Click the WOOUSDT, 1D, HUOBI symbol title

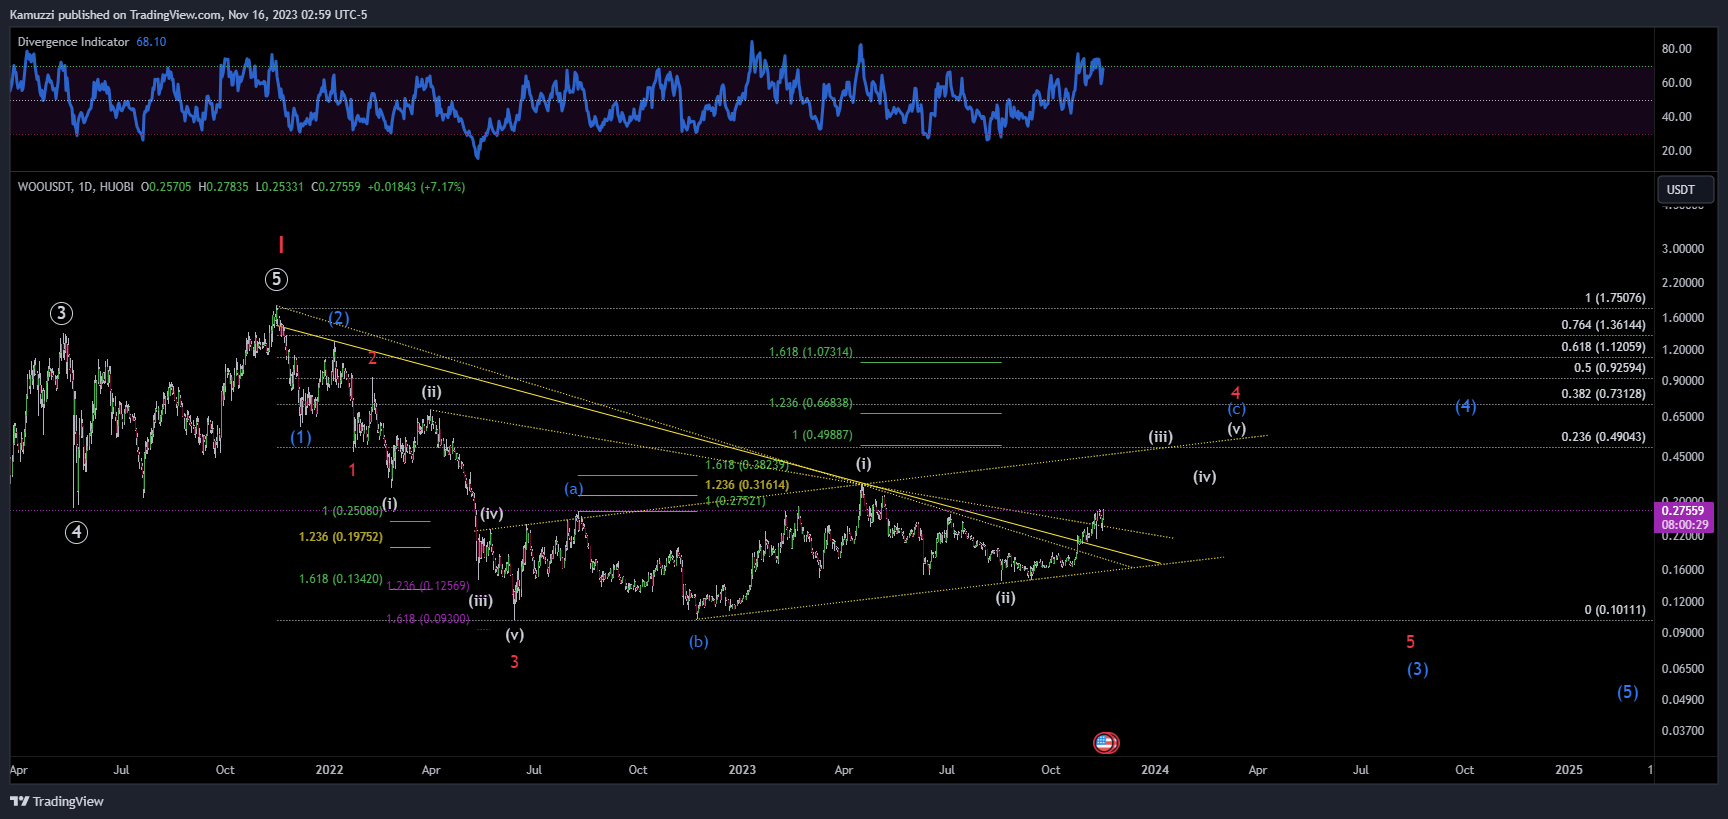[75, 187]
